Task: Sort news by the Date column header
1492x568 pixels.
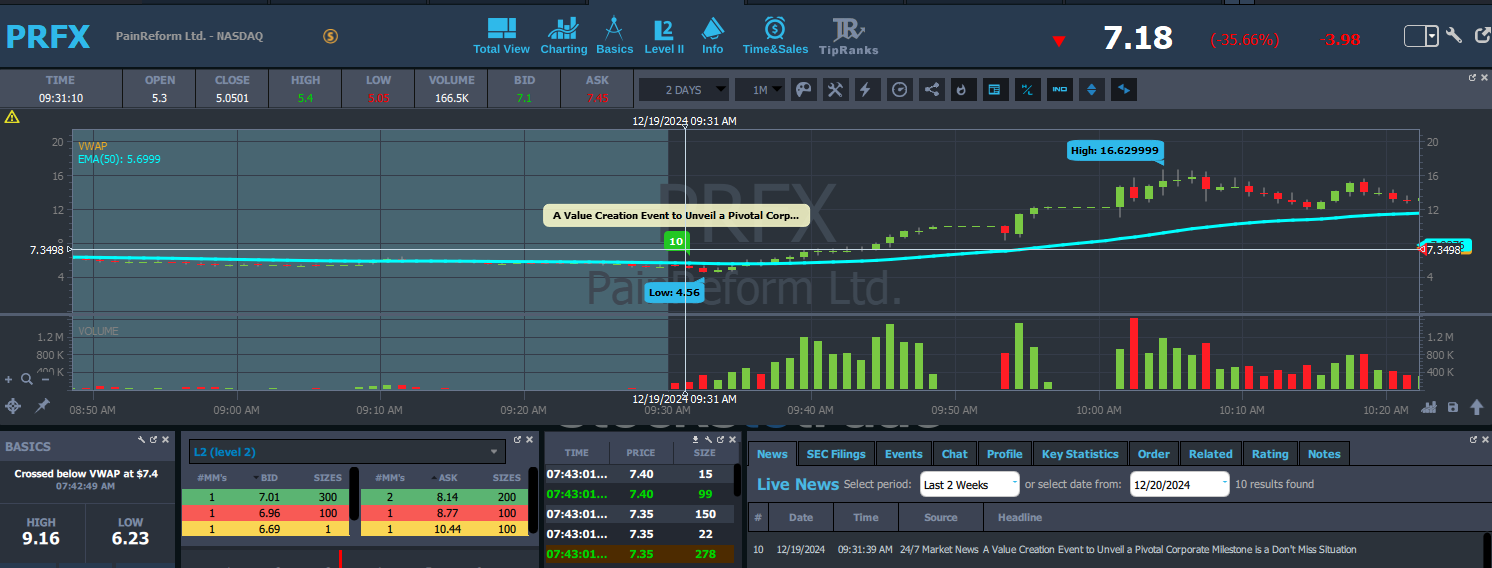Action: [801, 517]
